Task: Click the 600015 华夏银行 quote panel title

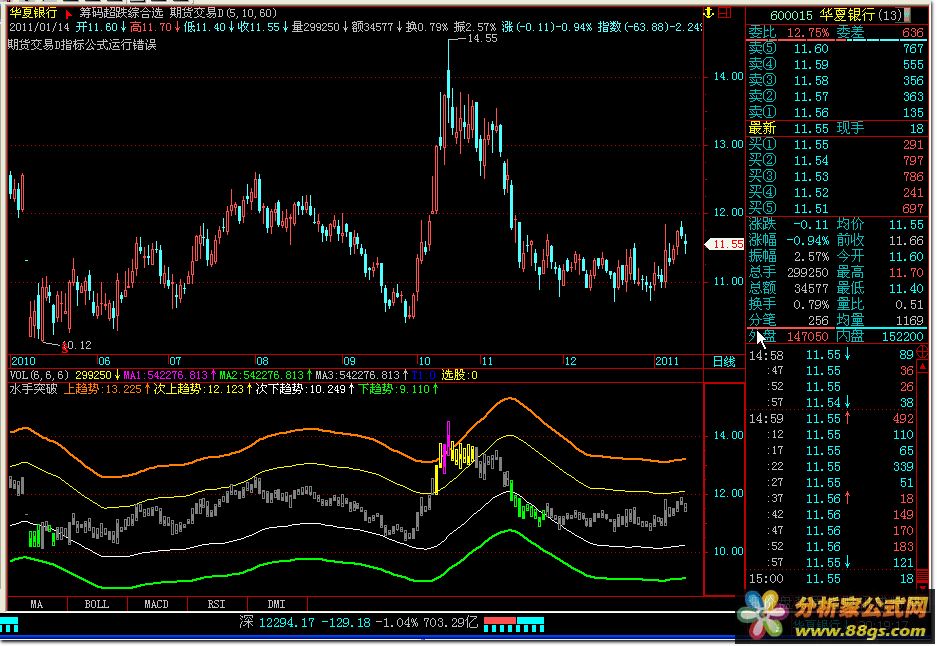Action: 835,14
